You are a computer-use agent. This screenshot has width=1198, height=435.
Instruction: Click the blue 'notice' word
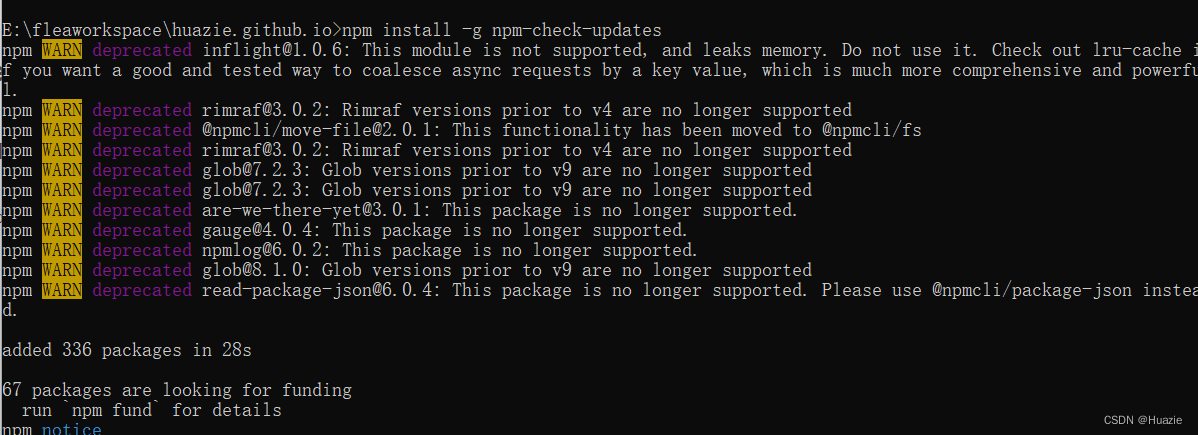click(x=72, y=429)
